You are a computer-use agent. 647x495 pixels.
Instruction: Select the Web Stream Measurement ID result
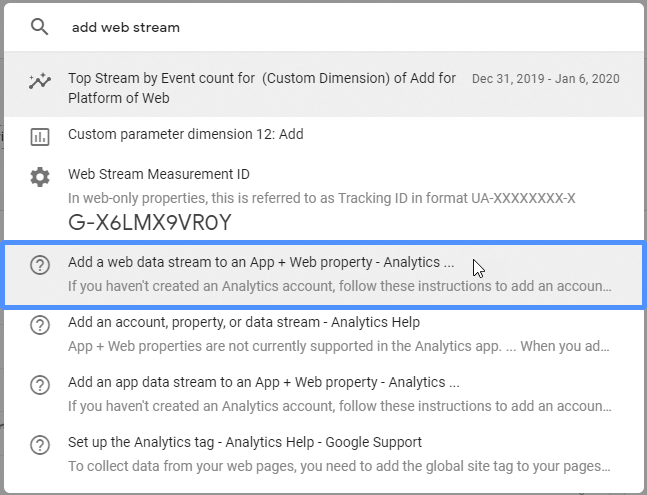click(x=324, y=198)
